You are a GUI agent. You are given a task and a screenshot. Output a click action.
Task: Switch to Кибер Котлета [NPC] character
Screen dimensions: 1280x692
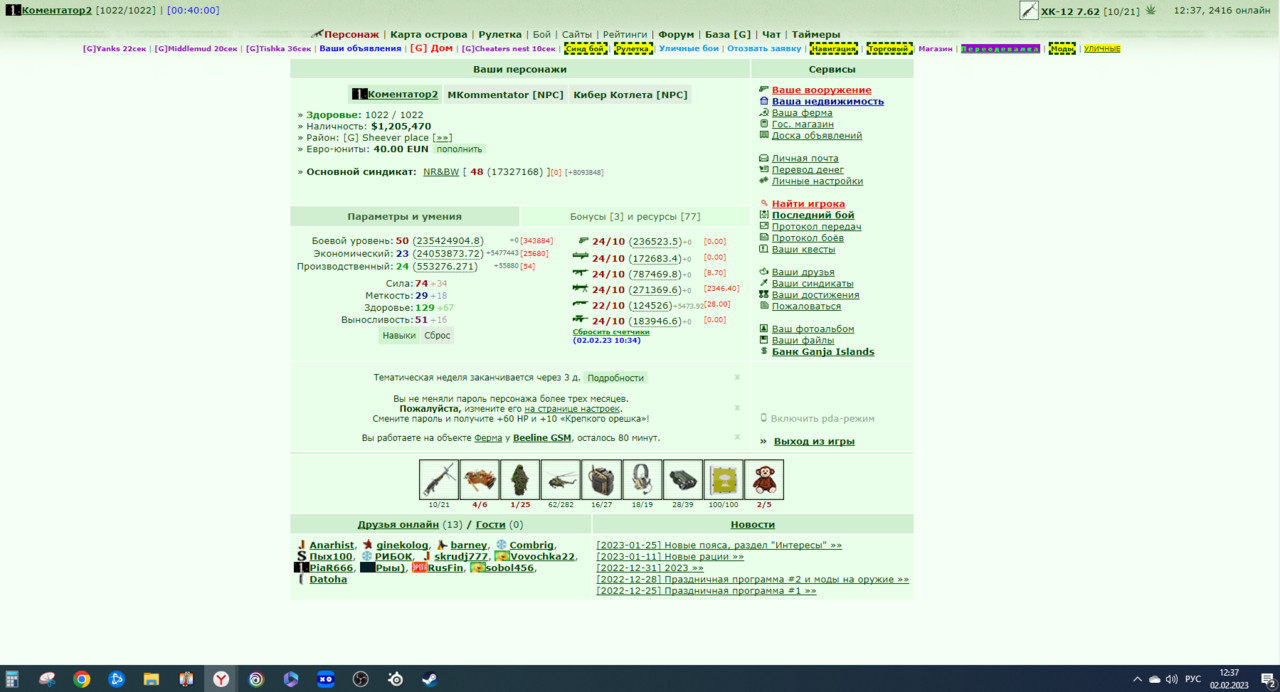click(x=630, y=94)
